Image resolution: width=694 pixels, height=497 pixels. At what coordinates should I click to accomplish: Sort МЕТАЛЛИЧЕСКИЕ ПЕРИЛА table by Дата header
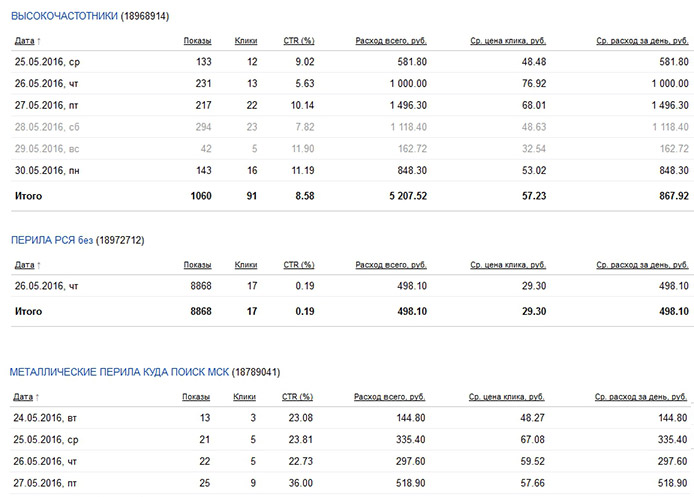25,396
